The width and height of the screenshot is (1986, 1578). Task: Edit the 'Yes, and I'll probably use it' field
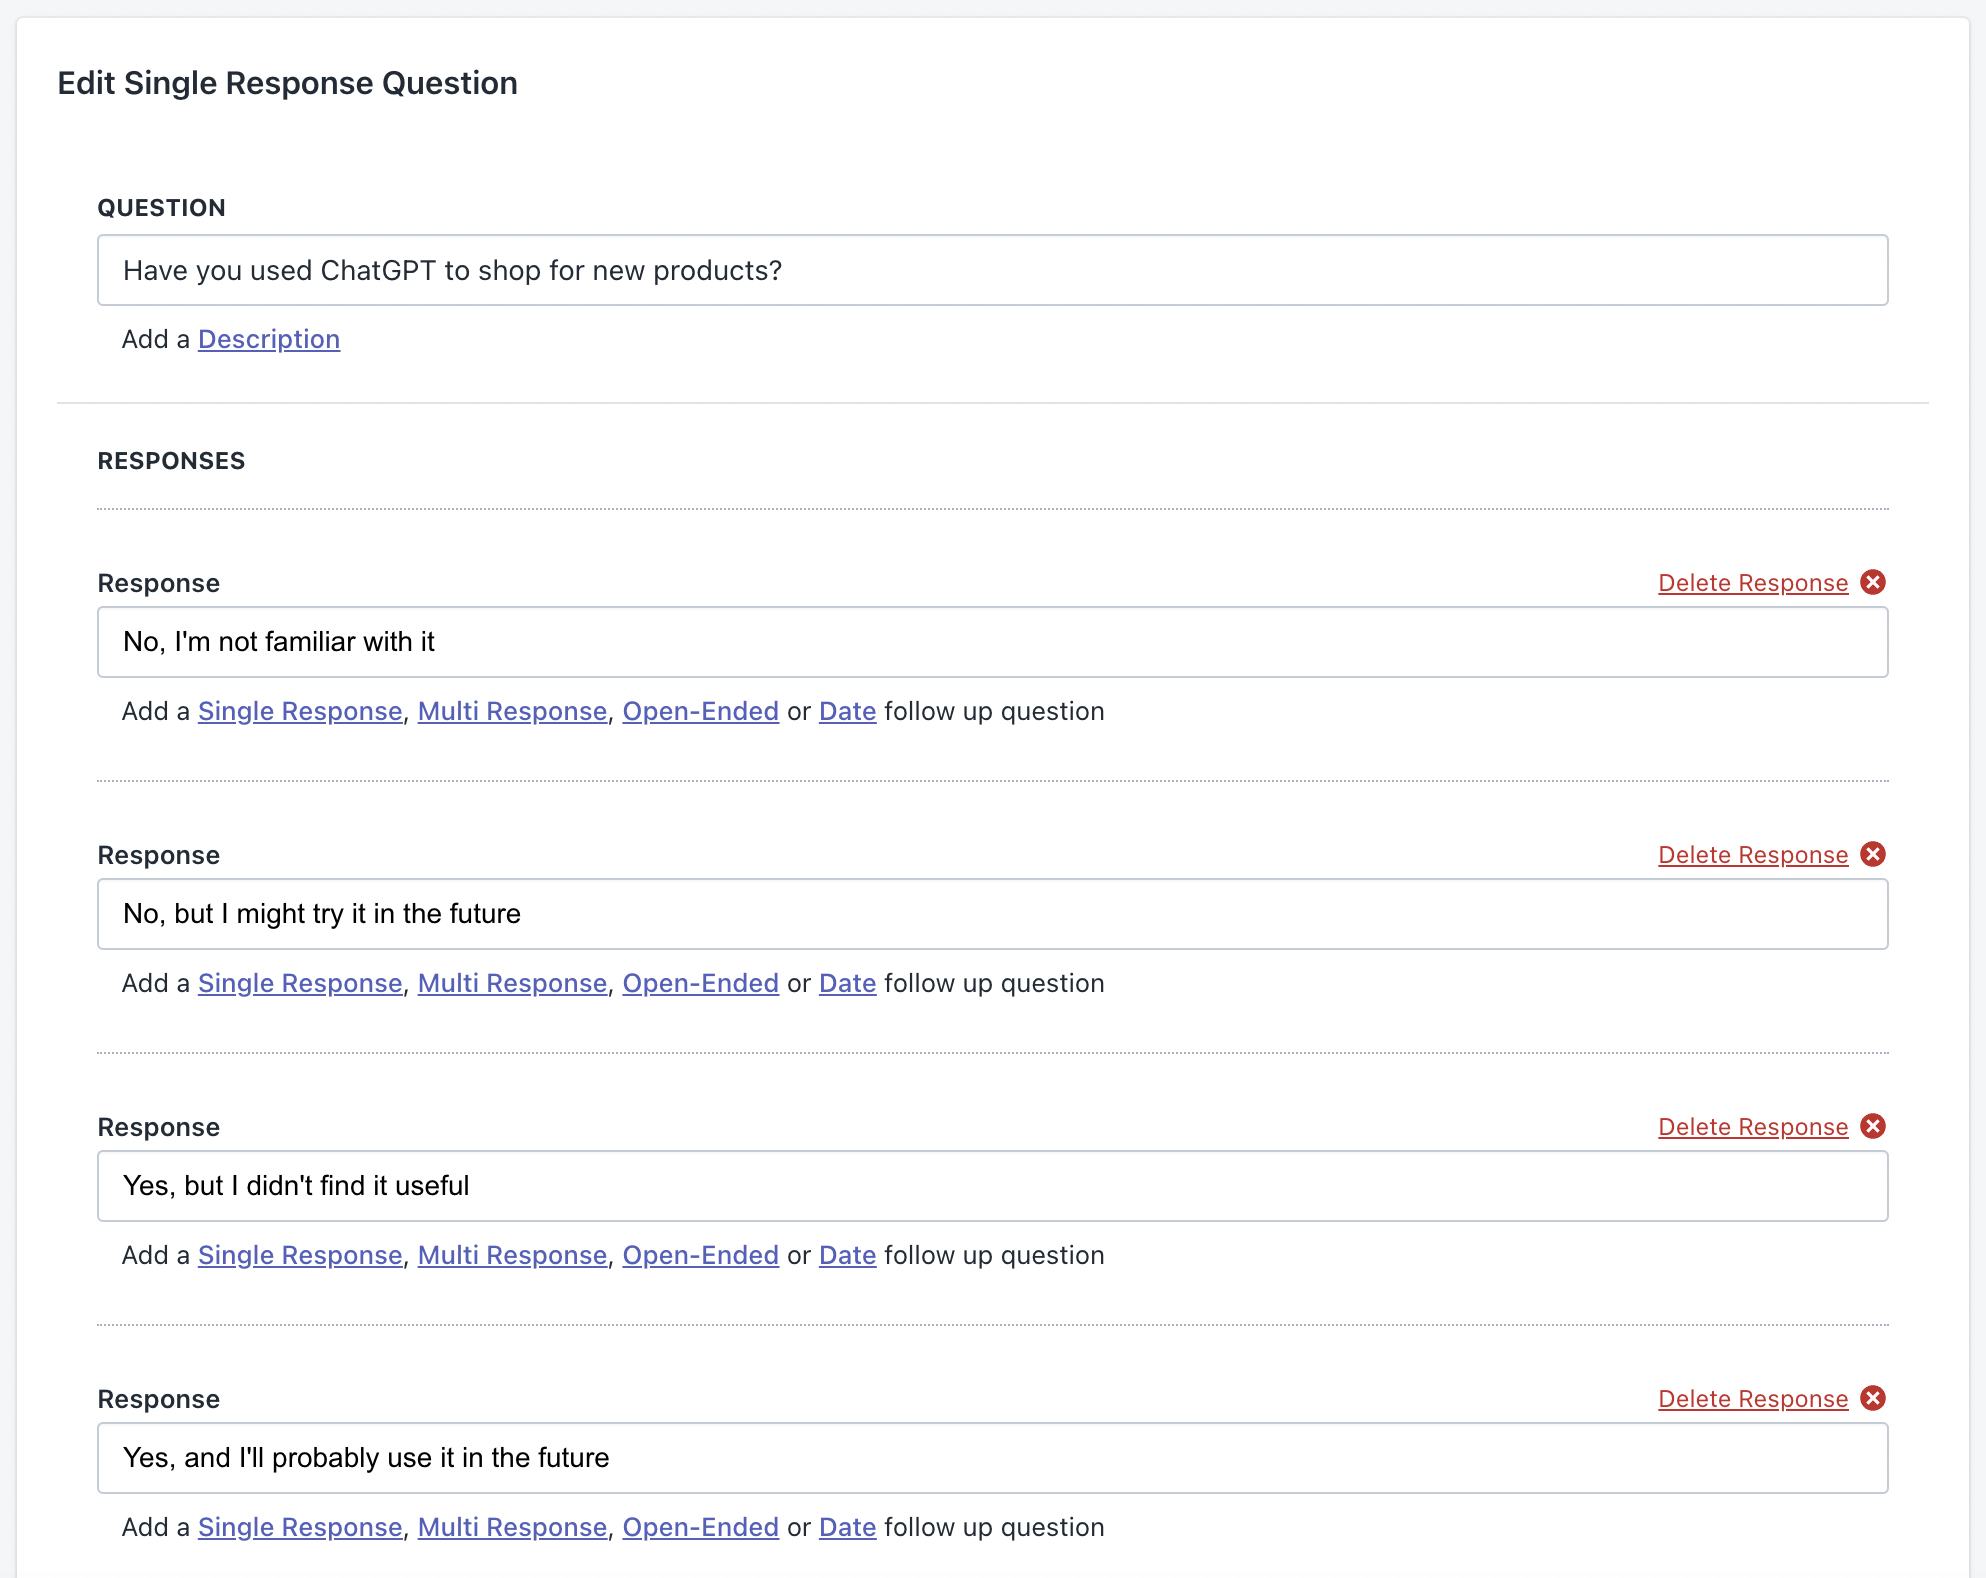click(x=992, y=1458)
